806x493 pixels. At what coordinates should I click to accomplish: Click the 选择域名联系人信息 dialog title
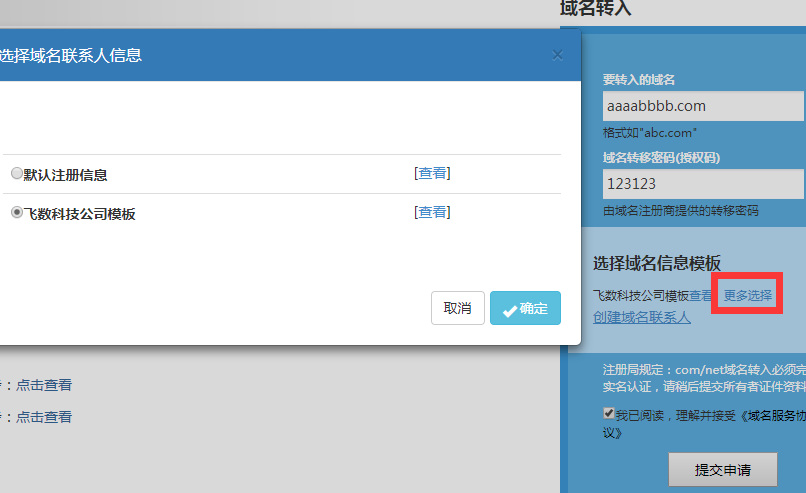70,55
